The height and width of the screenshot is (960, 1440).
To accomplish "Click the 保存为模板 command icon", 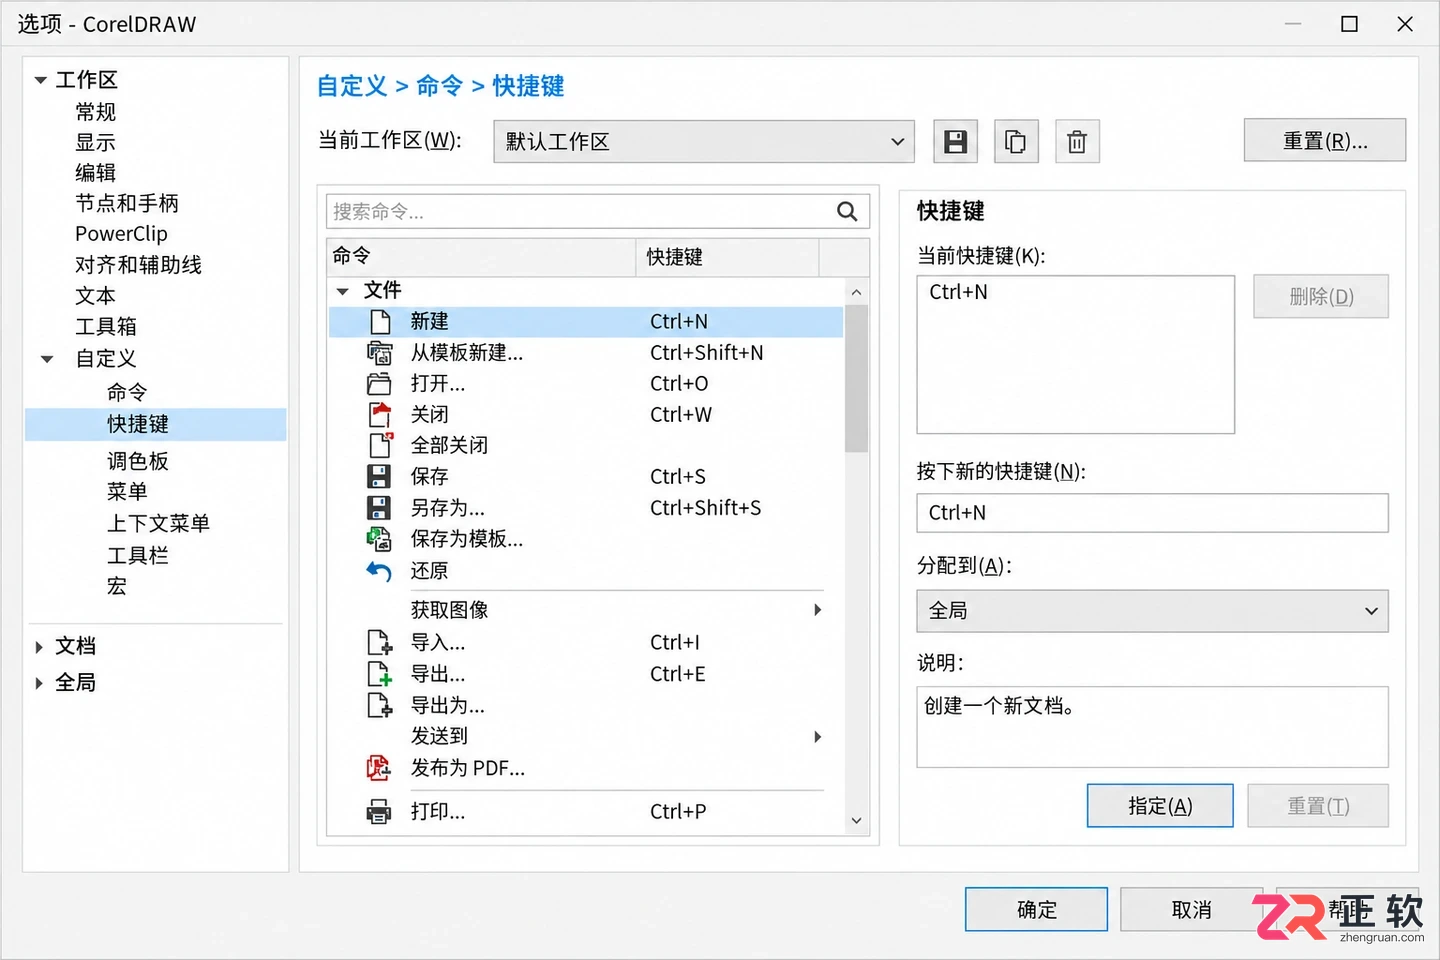I will [x=379, y=539].
